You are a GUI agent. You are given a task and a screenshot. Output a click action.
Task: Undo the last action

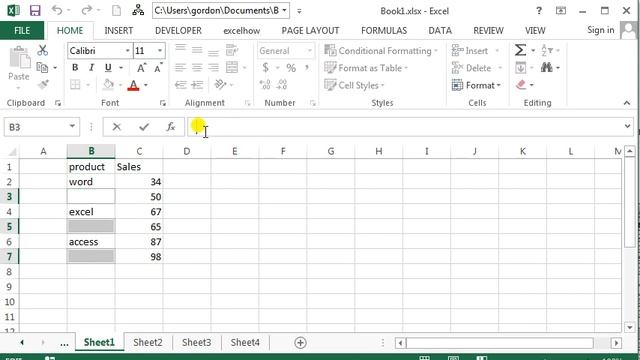[57, 10]
